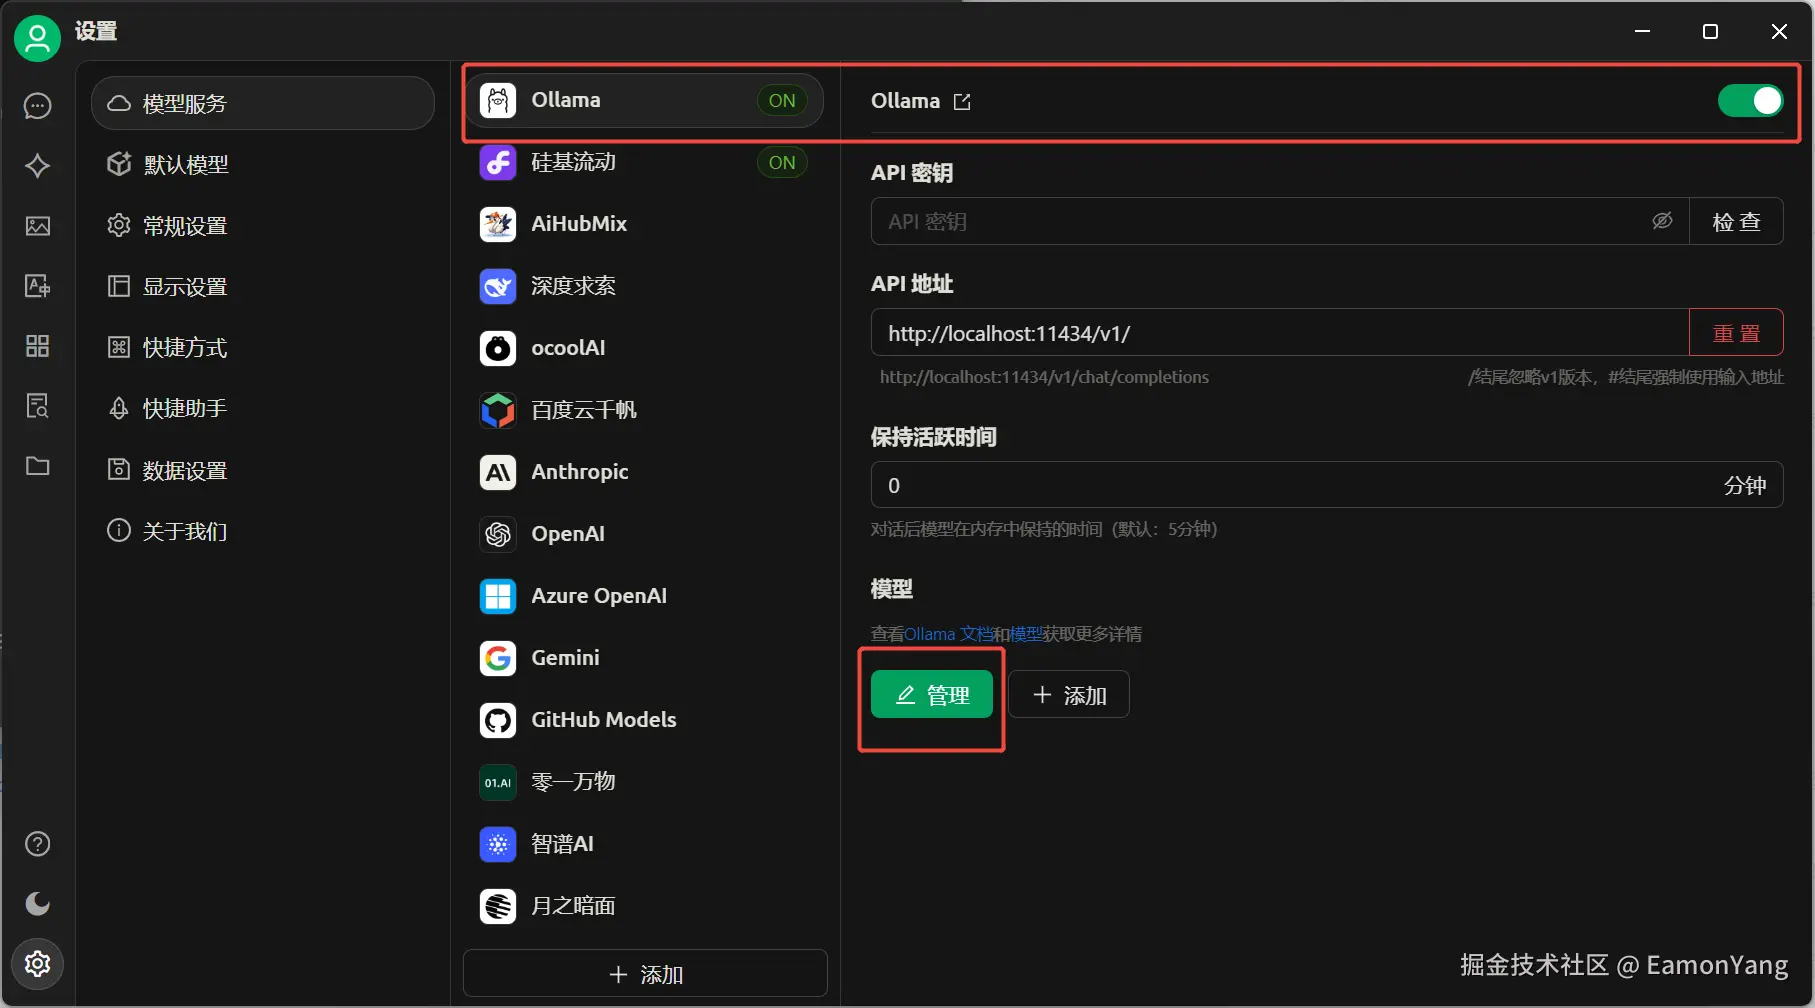Select the Ollama provider entry
Image resolution: width=1815 pixels, height=1008 pixels.
click(645, 100)
